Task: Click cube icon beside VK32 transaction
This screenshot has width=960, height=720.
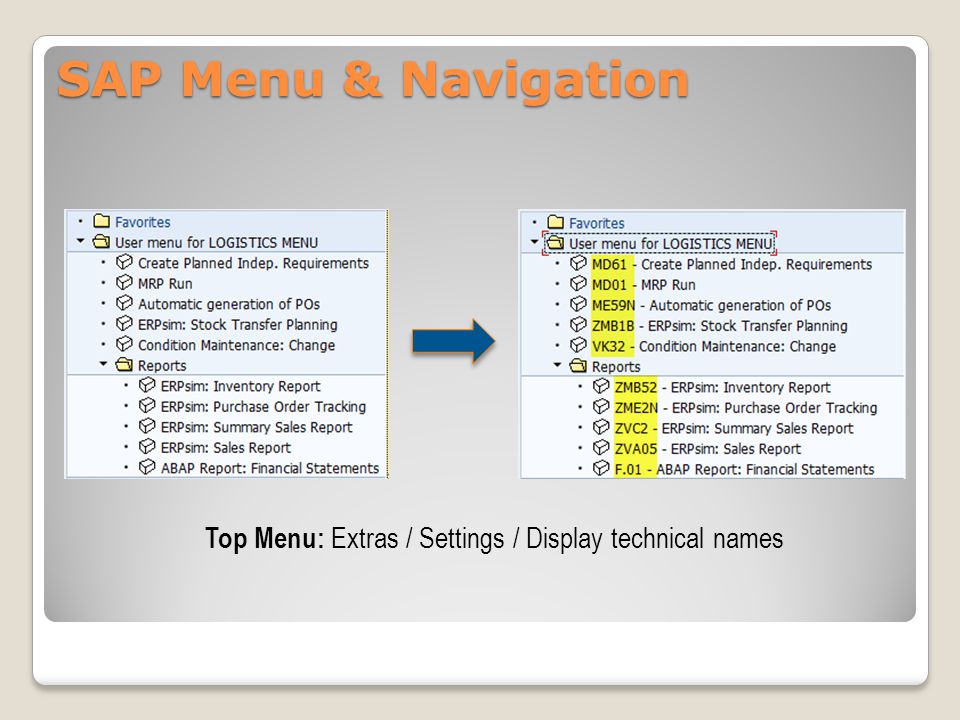Action: (x=578, y=345)
